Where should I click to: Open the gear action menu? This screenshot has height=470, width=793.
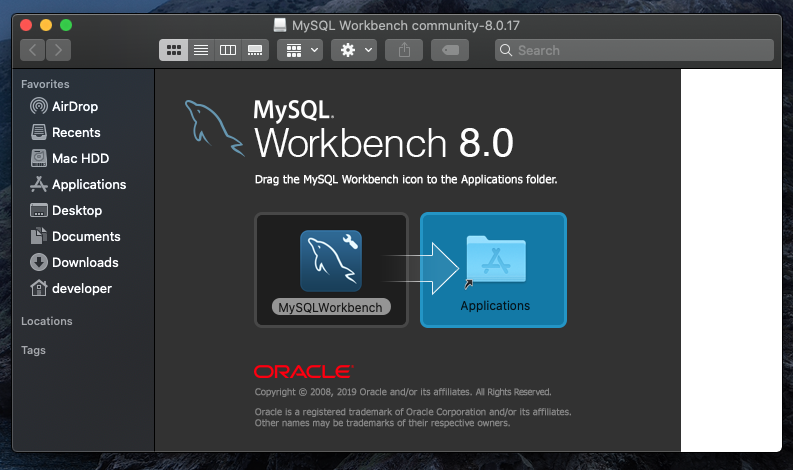click(354, 50)
